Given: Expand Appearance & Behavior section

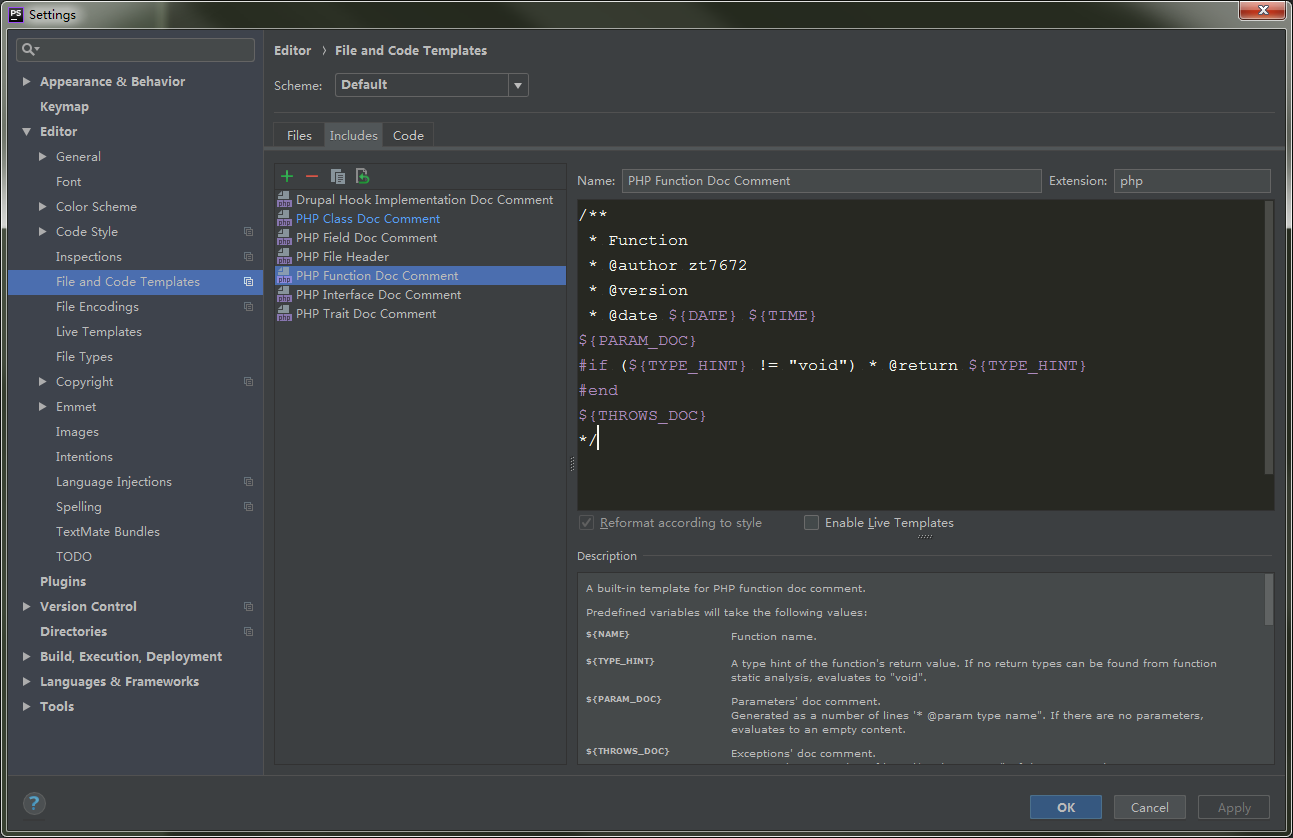Looking at the screenshot, I should coord(27,82).
